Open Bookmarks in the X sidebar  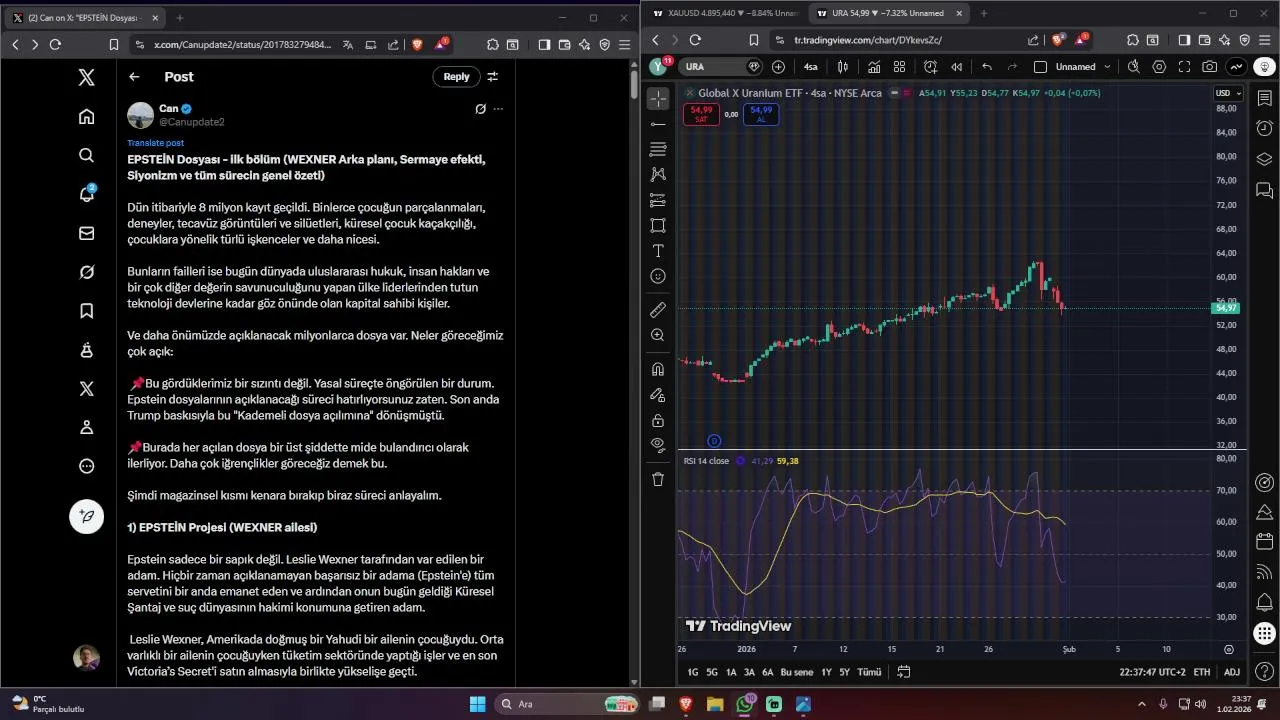coord(87,311)
